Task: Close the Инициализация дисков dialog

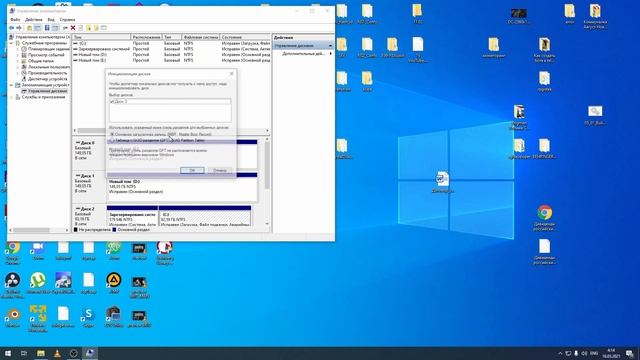Action: pyautogui.click(x=231, y=74)
